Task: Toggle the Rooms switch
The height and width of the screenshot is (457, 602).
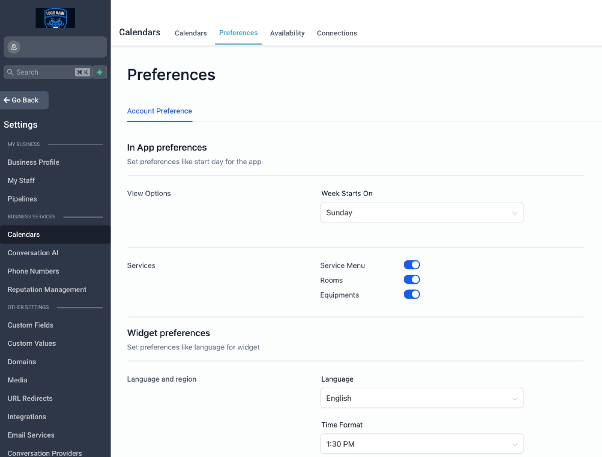Action: click(x=412, y=280)
